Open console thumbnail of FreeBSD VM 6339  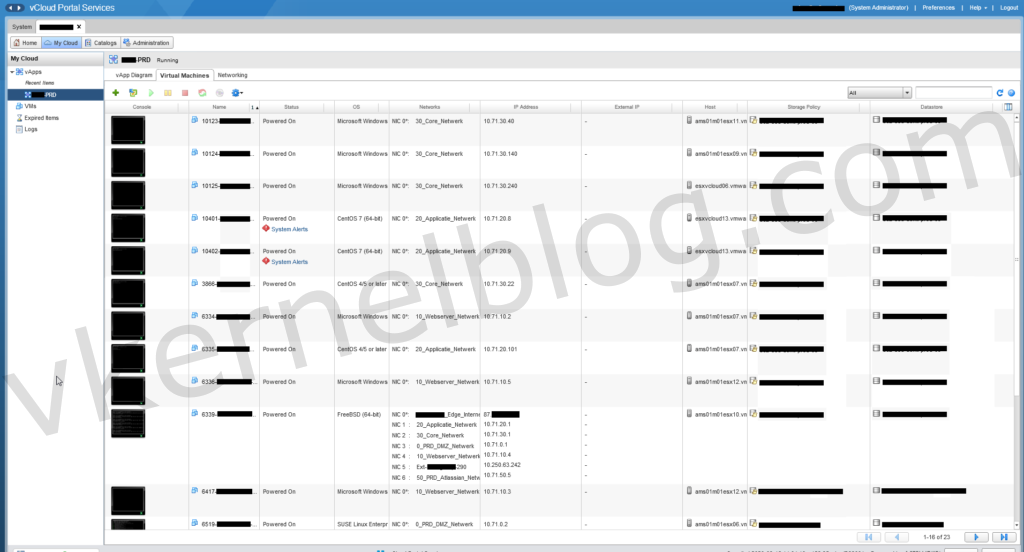128,423
